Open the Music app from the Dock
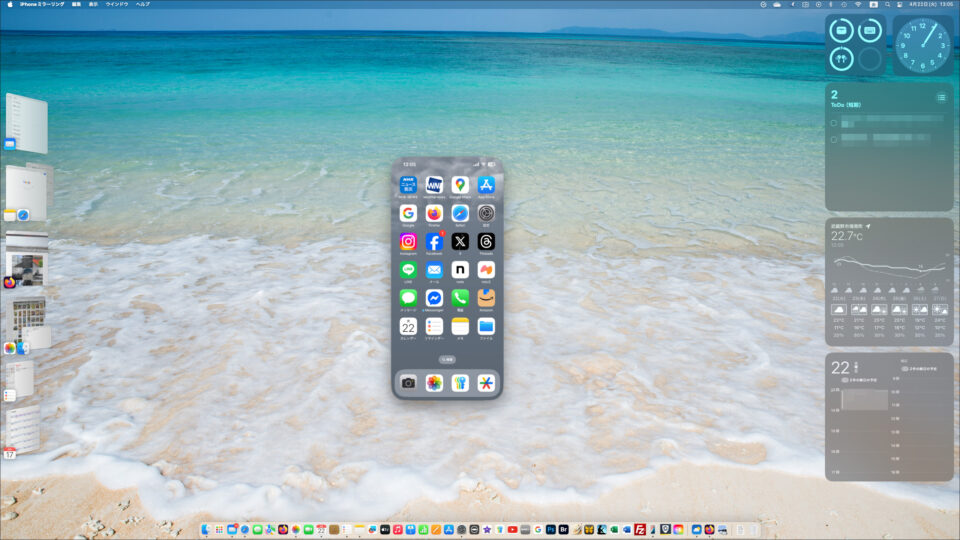This screenshot has width=960, height=540. click(398, 530)
